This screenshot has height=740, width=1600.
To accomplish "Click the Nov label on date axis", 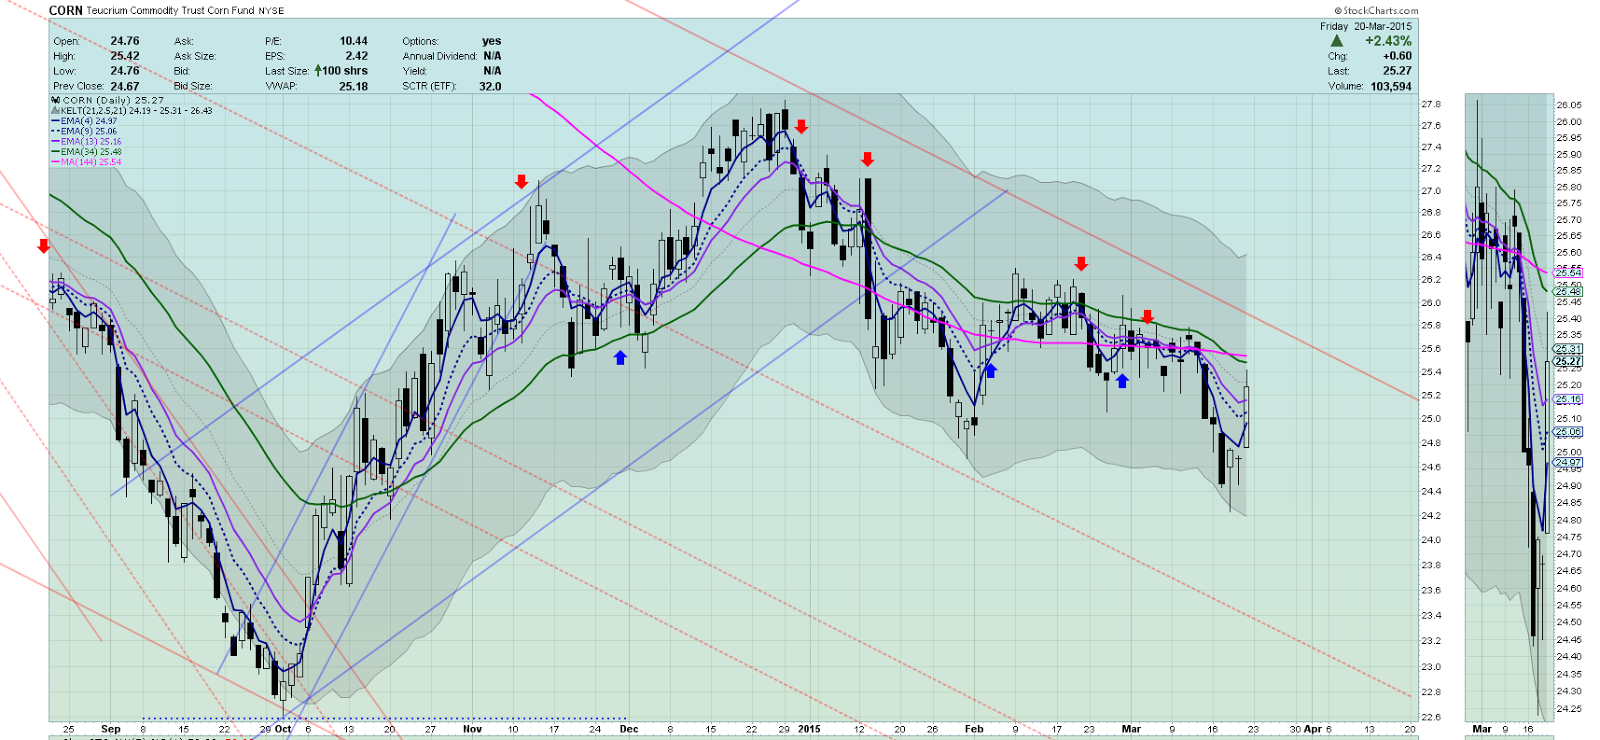I will click(x=472, y=729).
